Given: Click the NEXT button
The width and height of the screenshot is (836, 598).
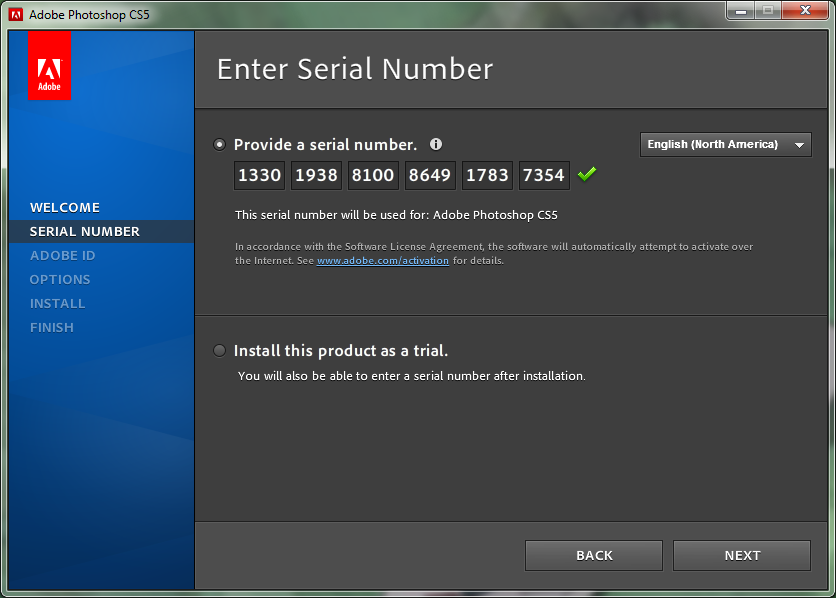Looking at the screenshot, I should pos(742,555).
